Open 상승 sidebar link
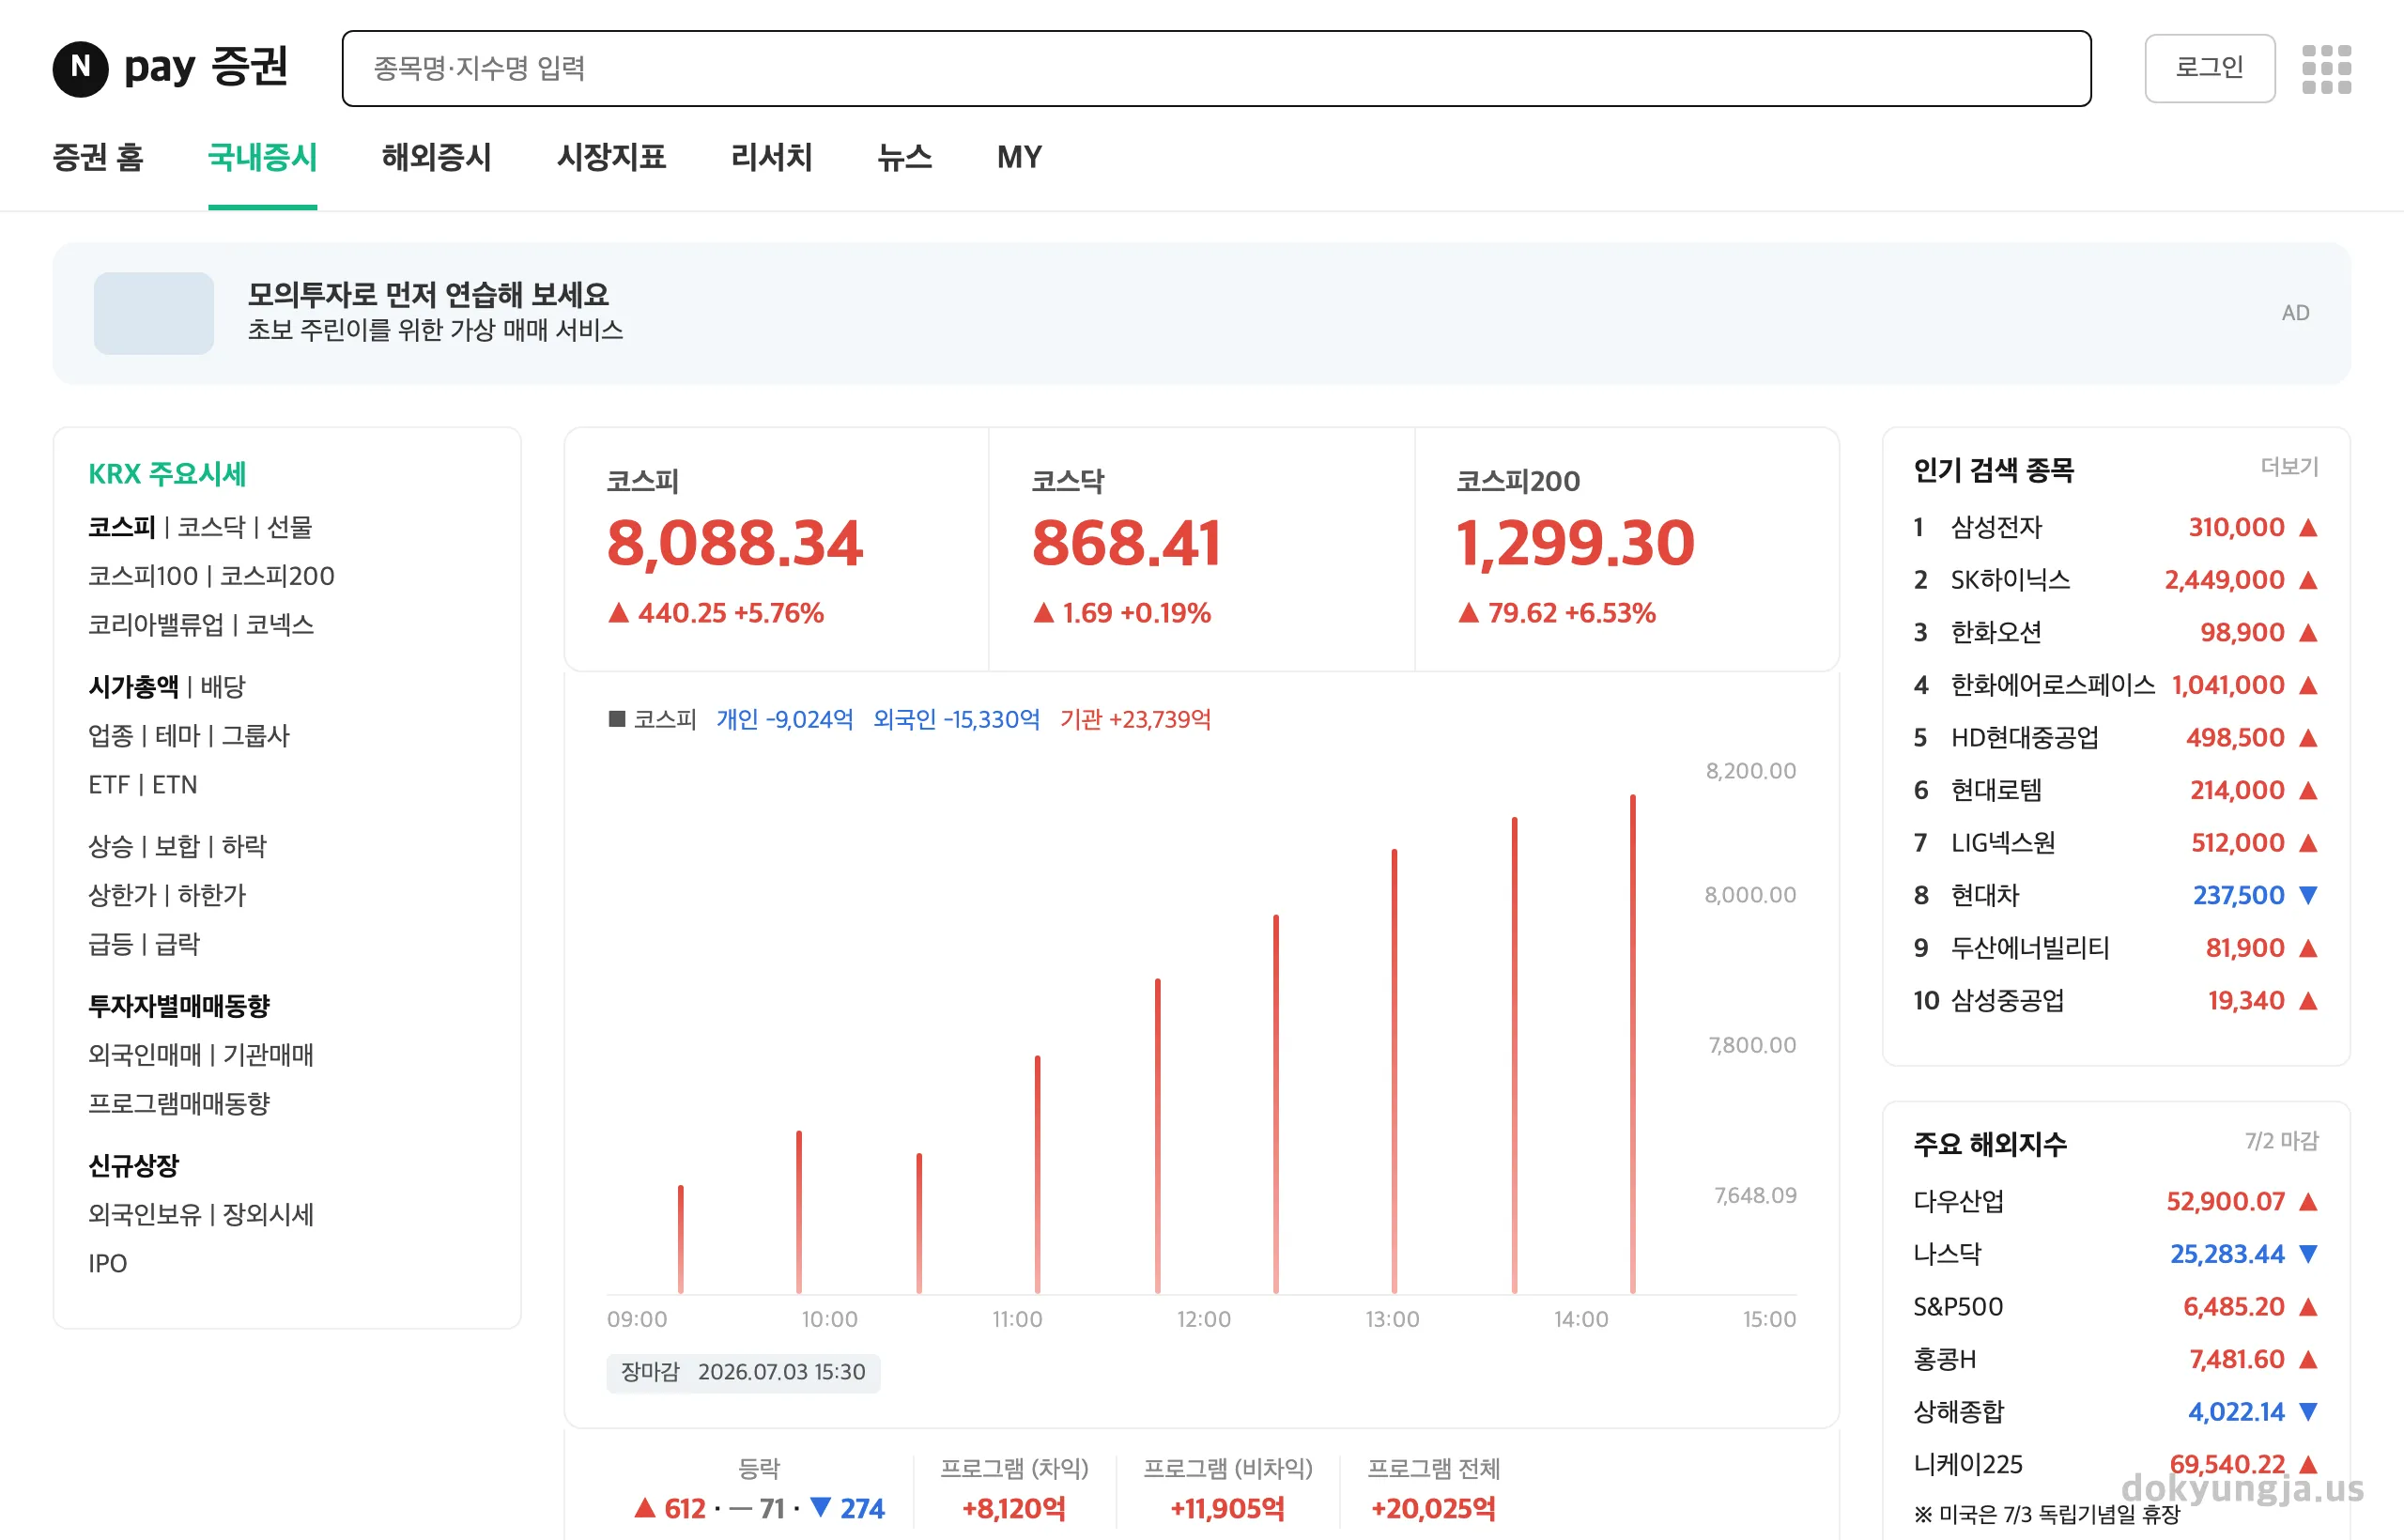2404x1540 pixels. 110,846
